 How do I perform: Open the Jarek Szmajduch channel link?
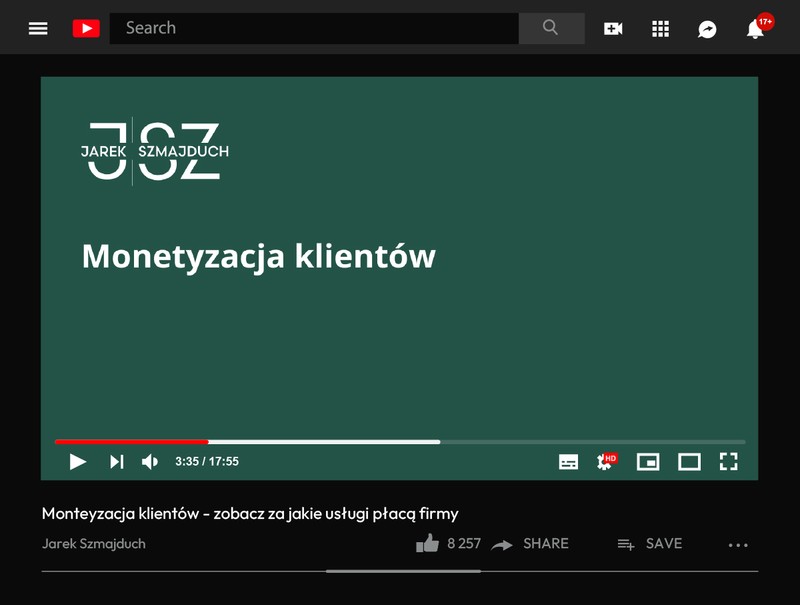pos(94,544)
